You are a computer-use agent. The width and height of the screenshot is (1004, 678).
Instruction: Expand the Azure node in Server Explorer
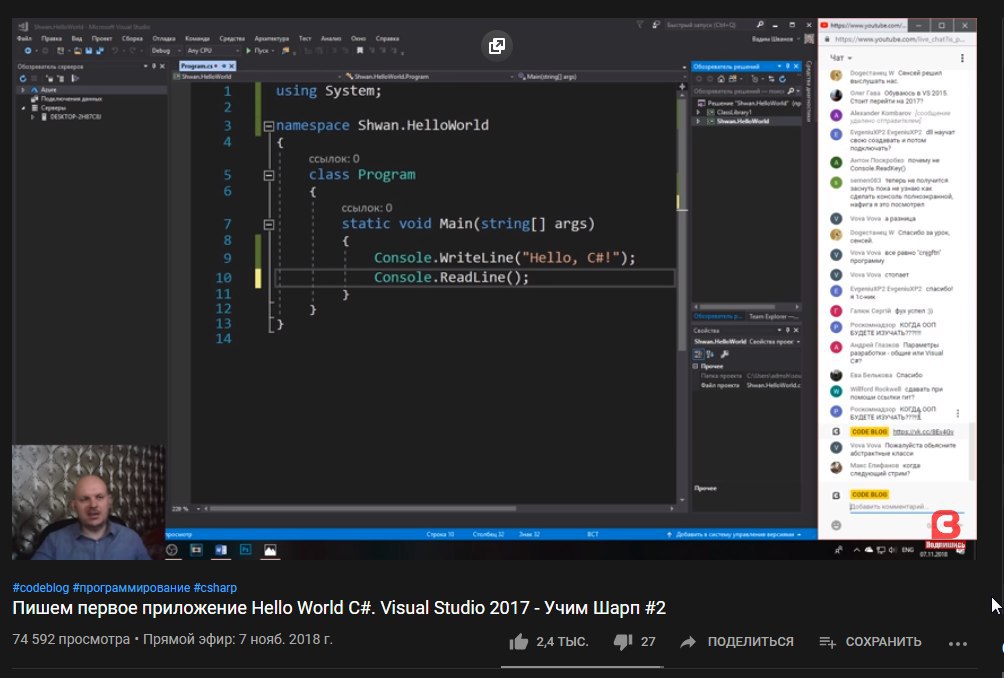pos(24,90)
